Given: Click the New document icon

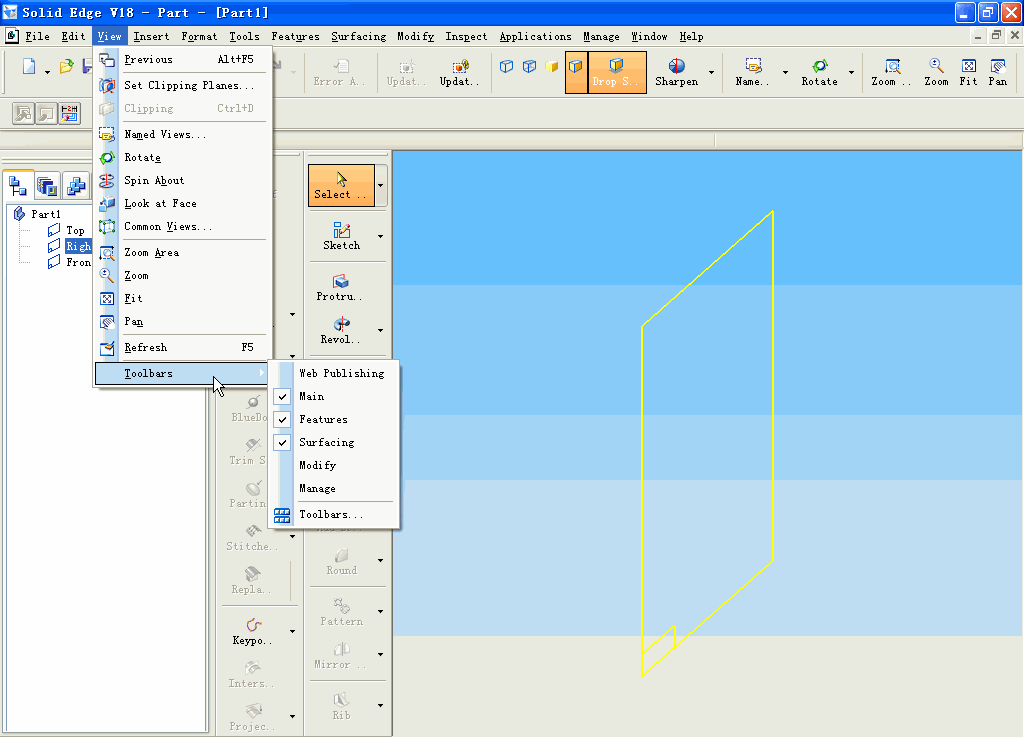Looking at the screenshot, I should (x=29, y=67).
